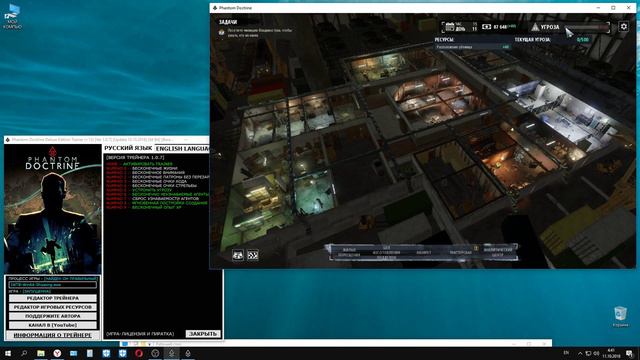The image size is (640, 360).
Task: Click ПОДДЕРЖИТЕ АВТОРА button
Action: (53, 316)
